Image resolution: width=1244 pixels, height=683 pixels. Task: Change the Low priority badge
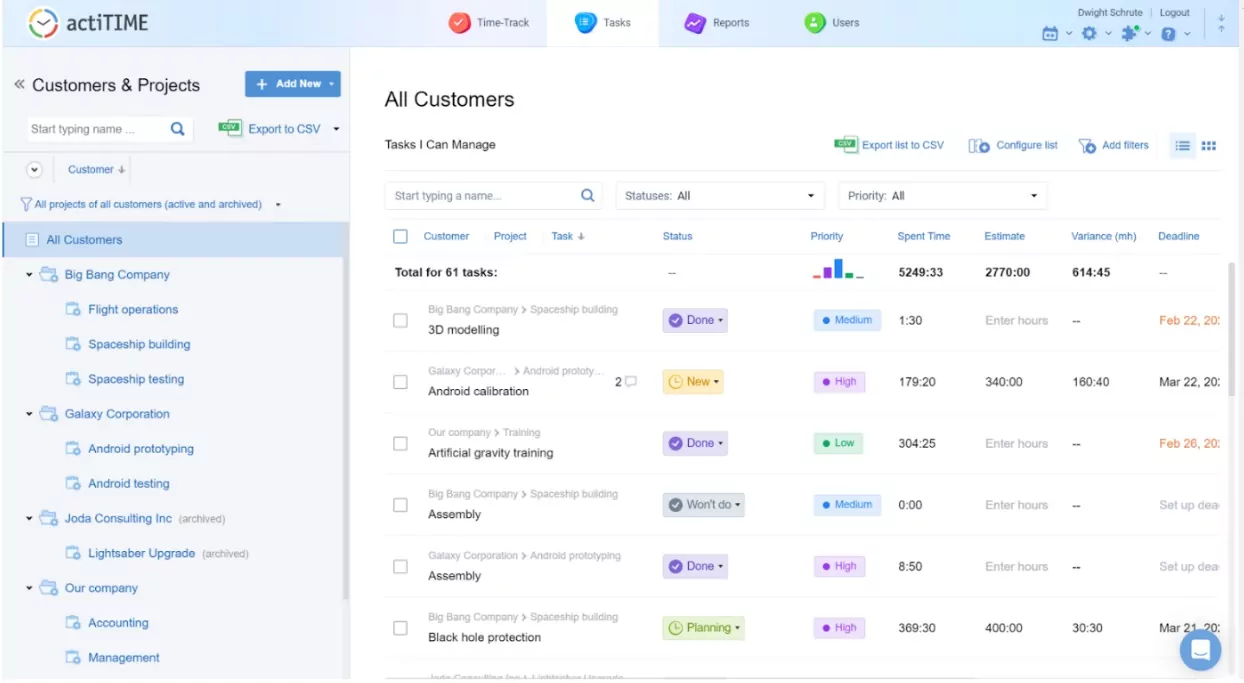pos(838,443)
